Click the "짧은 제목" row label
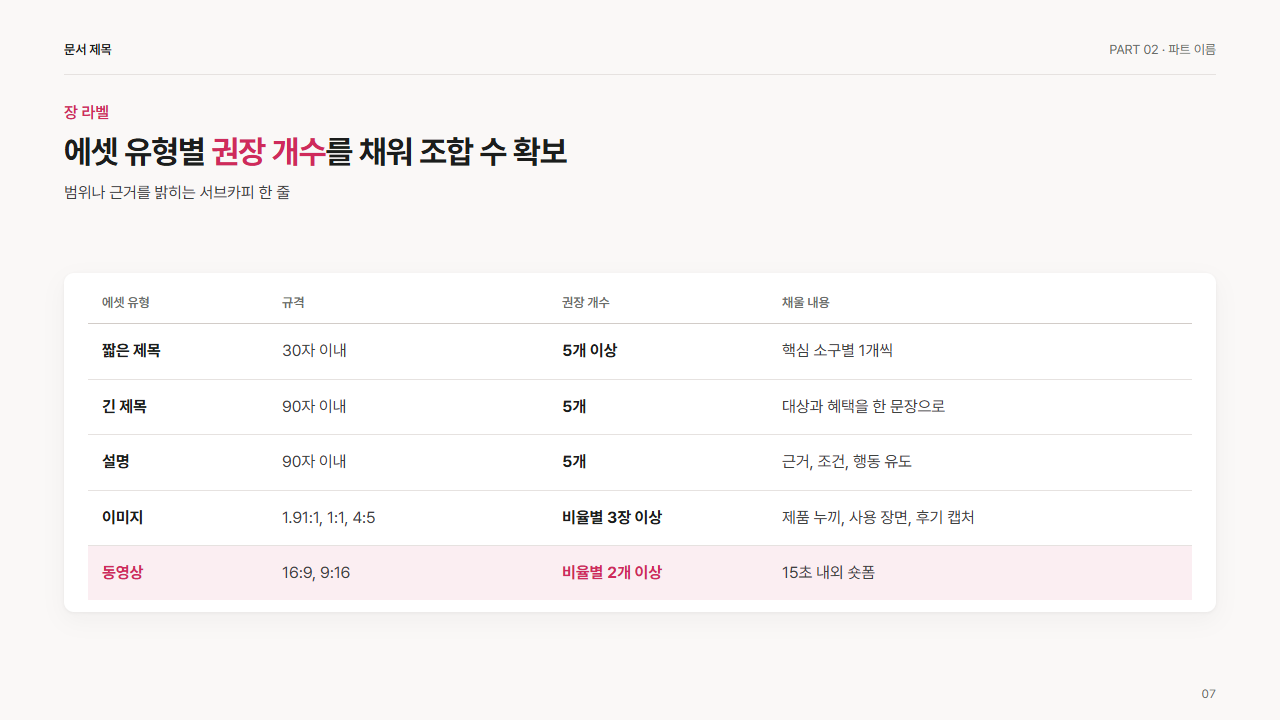 click(131, 351)
